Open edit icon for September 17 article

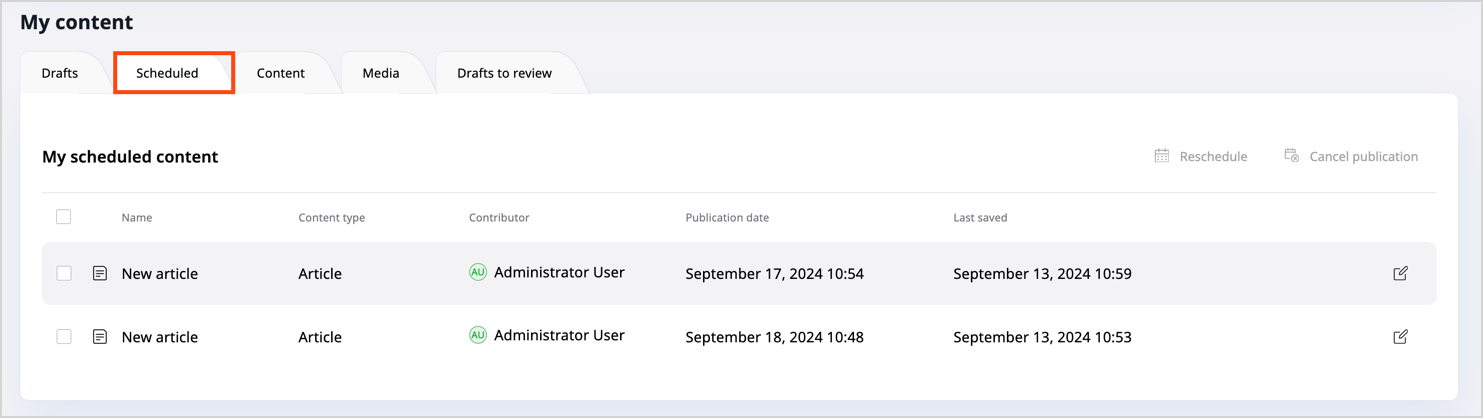(x=1400, y=273)
